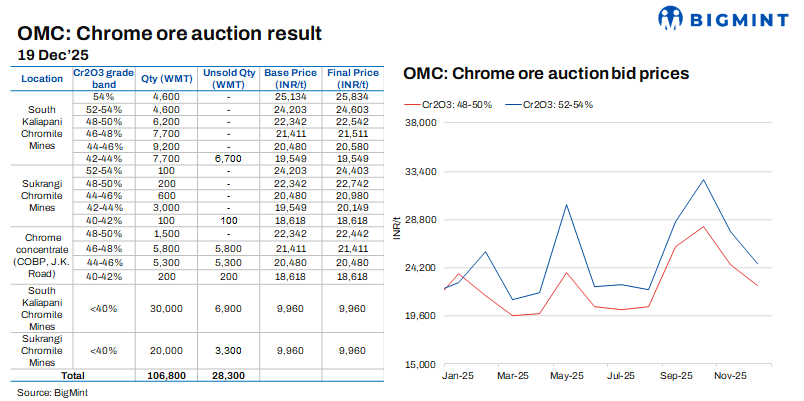Select the Cr2O3 grade band column header
The width and height of the screenshot is (804, 401).
102,78
